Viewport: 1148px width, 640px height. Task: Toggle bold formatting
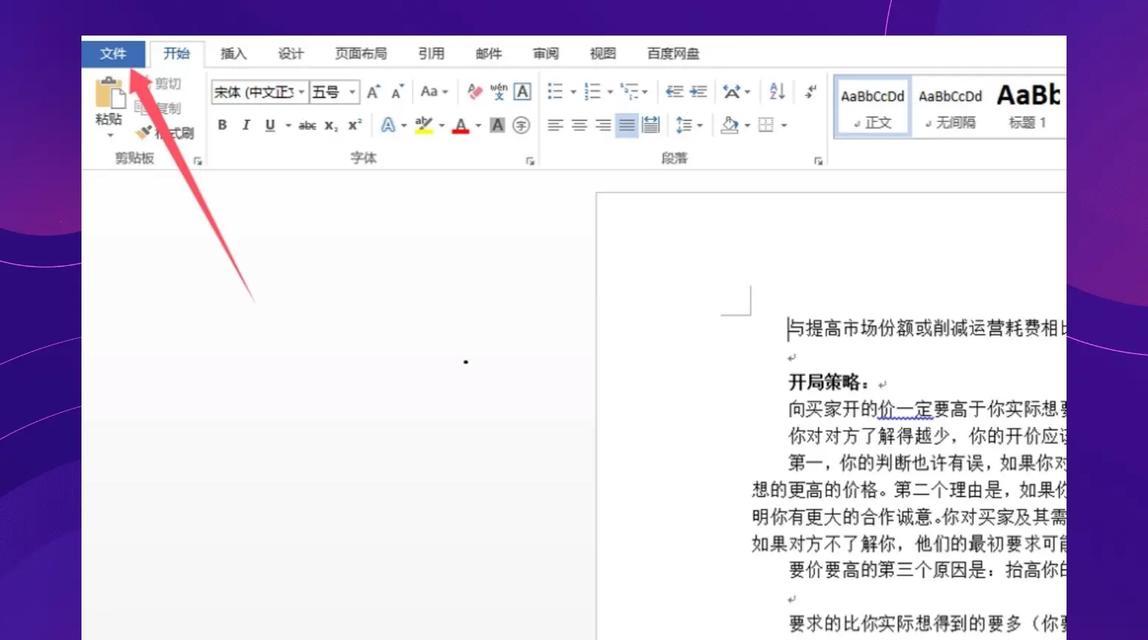click(x=222, y=125)
